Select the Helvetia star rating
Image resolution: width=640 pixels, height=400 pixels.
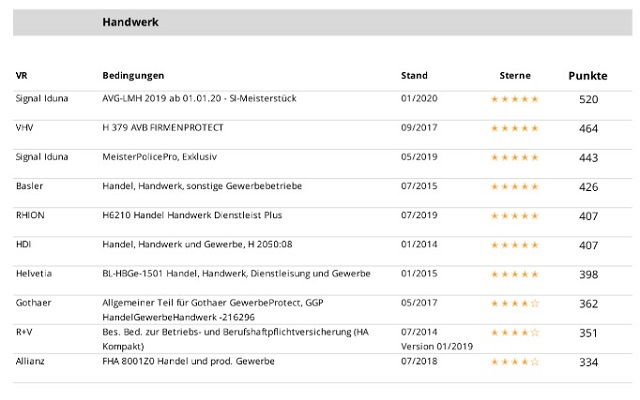pyautogui.click(x=514, y=274)
